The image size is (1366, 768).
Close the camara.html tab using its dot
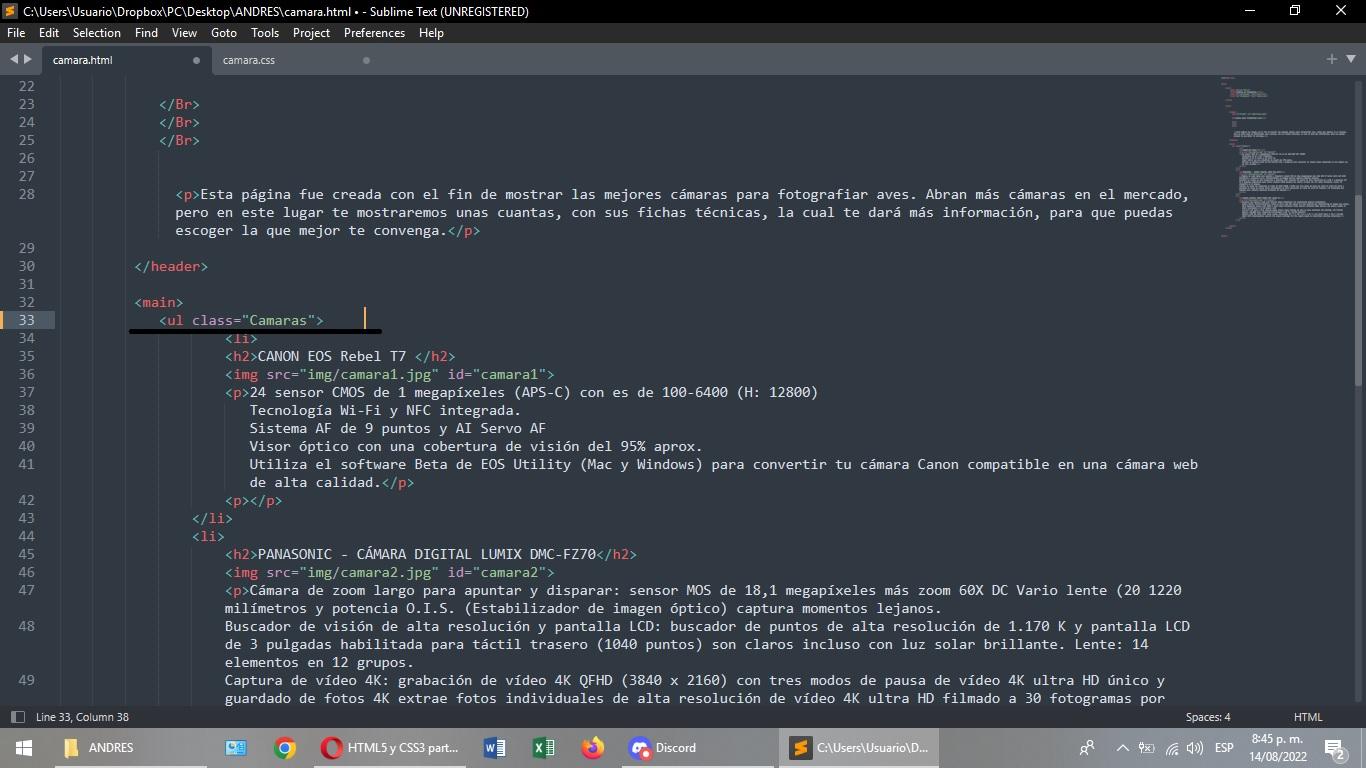[x=196, y=60]
